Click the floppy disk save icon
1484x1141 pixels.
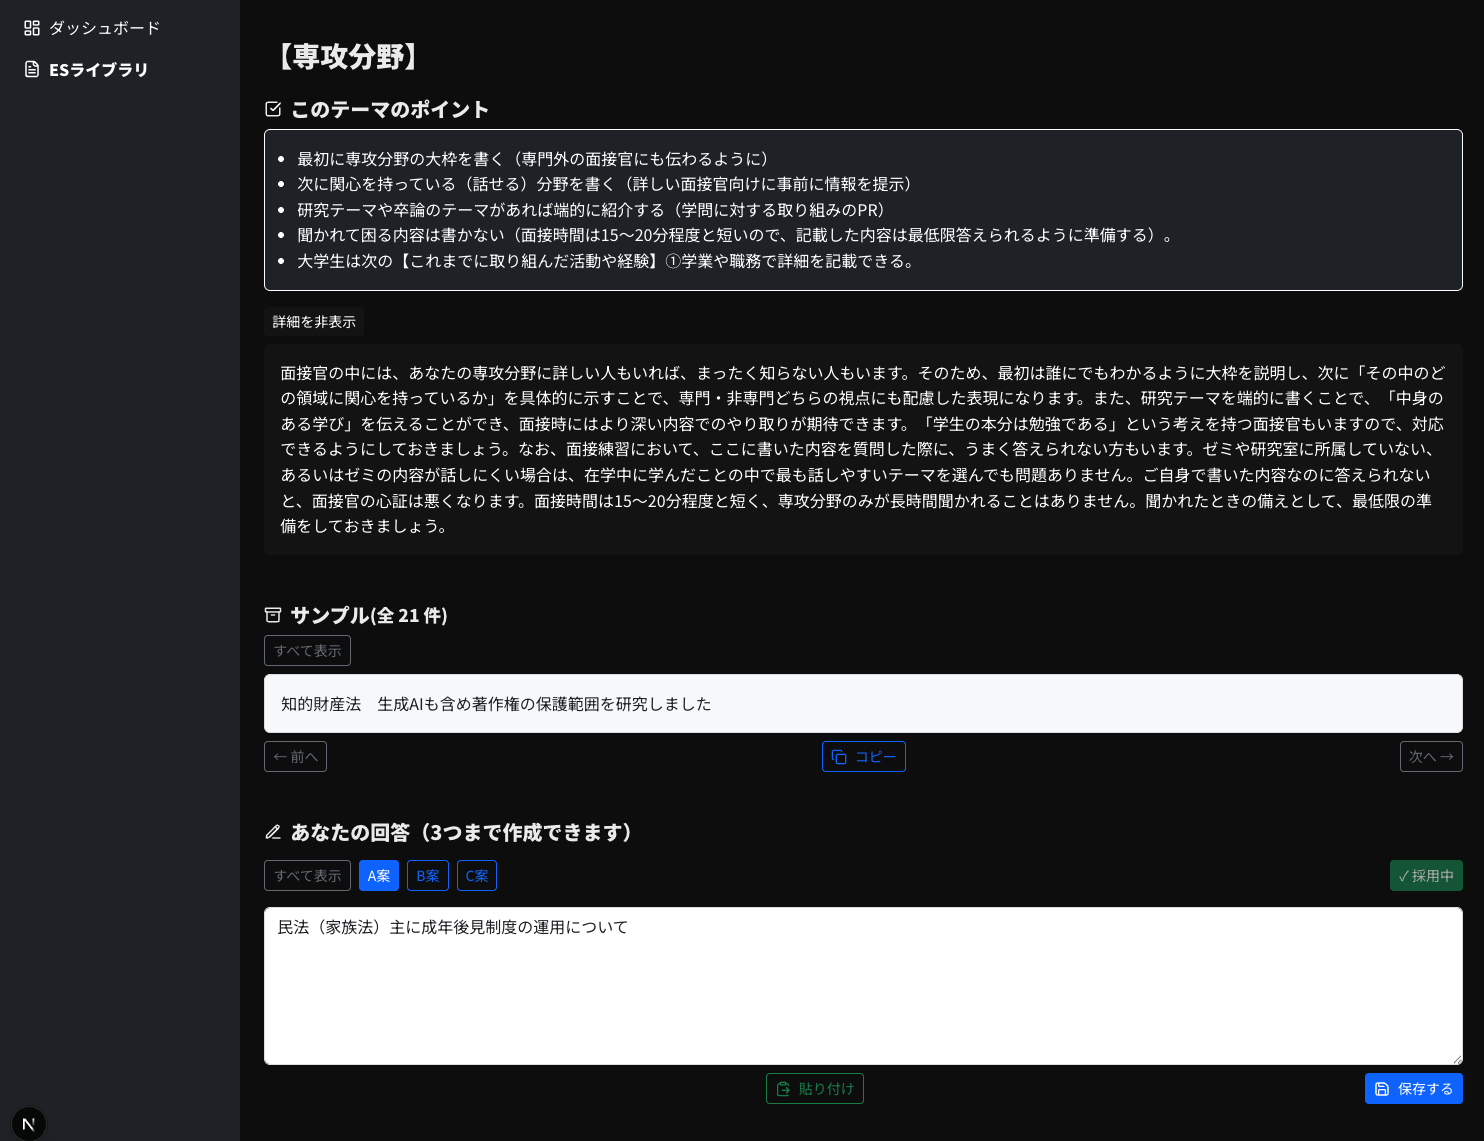tap(1382, 1089)
